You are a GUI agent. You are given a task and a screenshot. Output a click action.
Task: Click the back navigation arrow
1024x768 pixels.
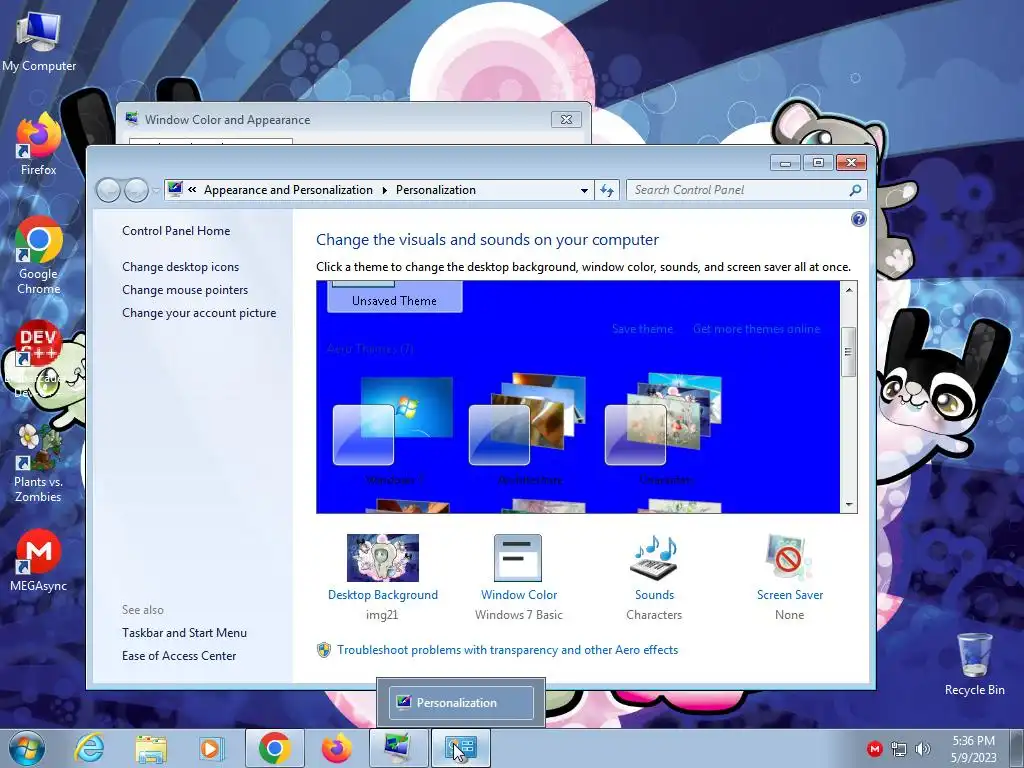click(x=108, y=190)
